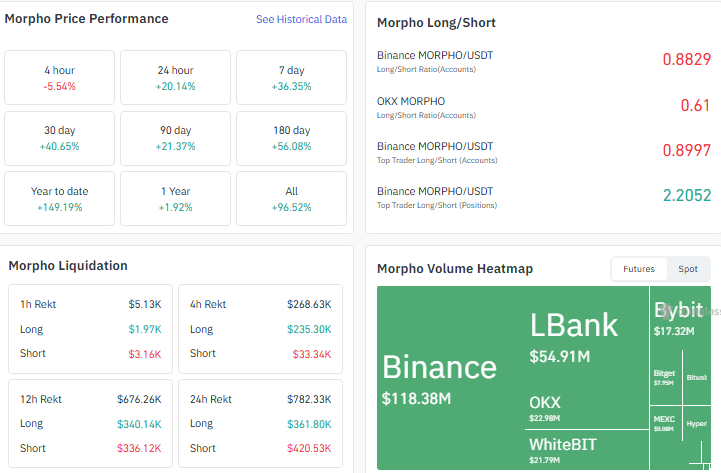Click the 24h Rekt total $782.33K
Image resolution: width=721 pixels, height=473 pixels.
(x=309, y=399)
